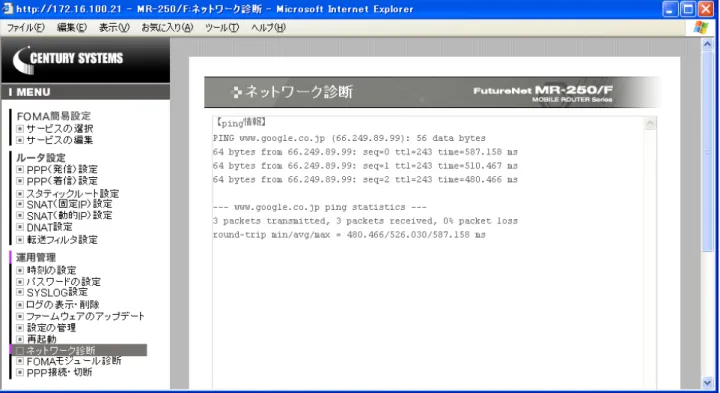
Task: Click bullet icon beside 再起動
Action: point(20,339)
